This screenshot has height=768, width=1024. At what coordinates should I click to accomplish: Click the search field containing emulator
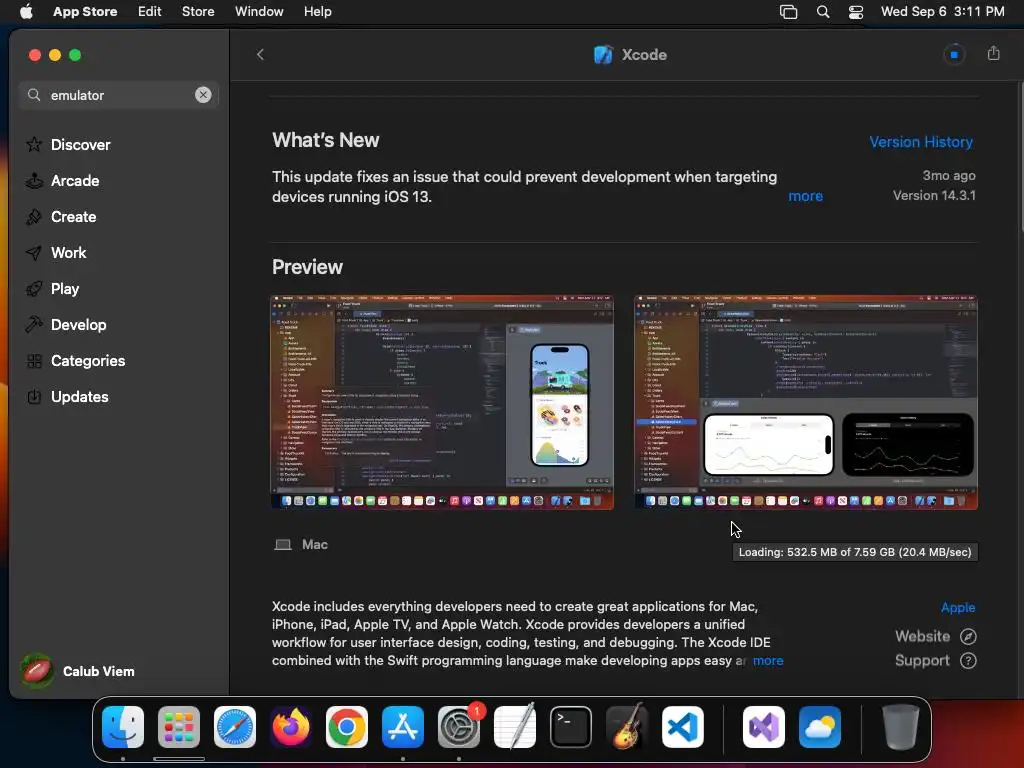click(x=118, y=95)
